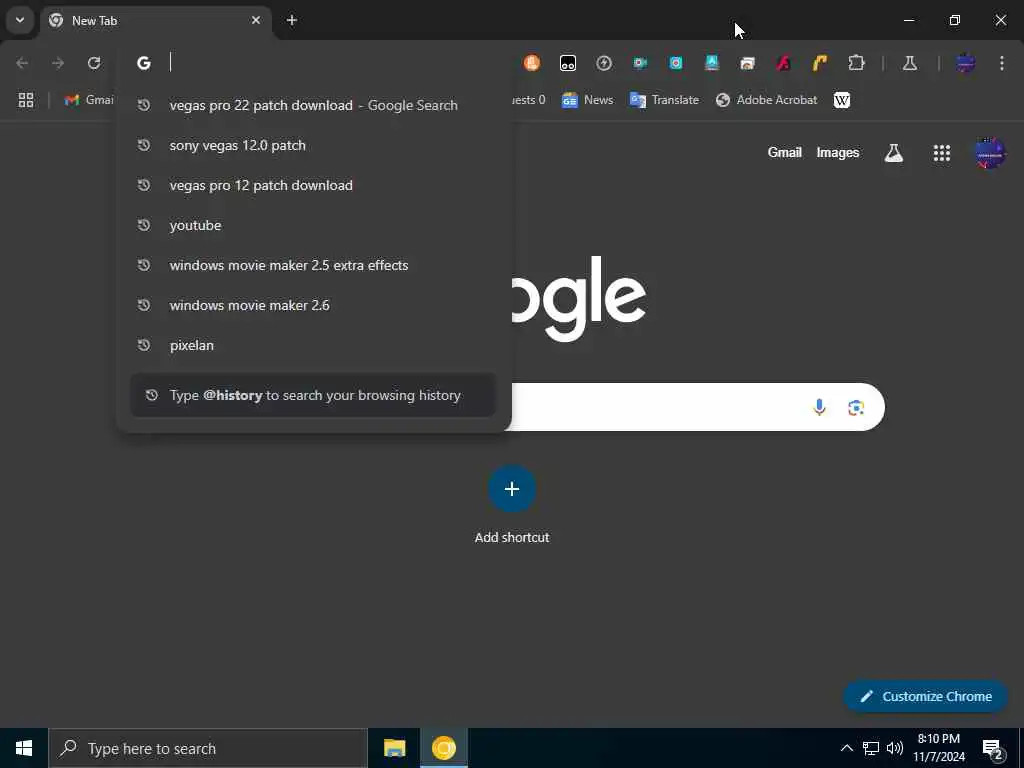Open the Windows Start menu
This screenshot has width=1024, height=768.
[x=24, y=748]
